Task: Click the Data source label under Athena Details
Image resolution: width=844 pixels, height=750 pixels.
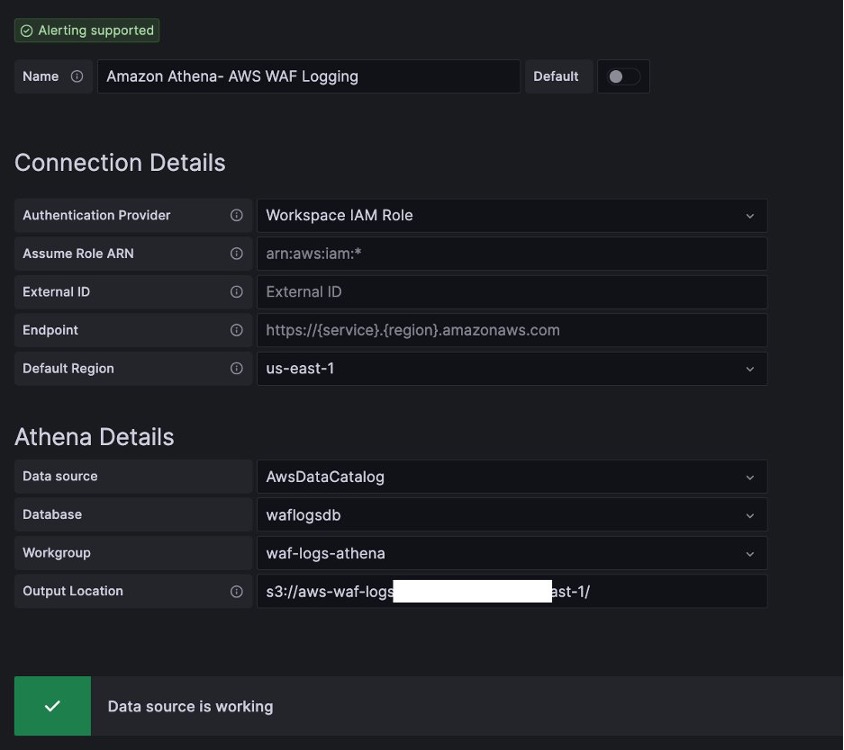Action: pos(60,476)
